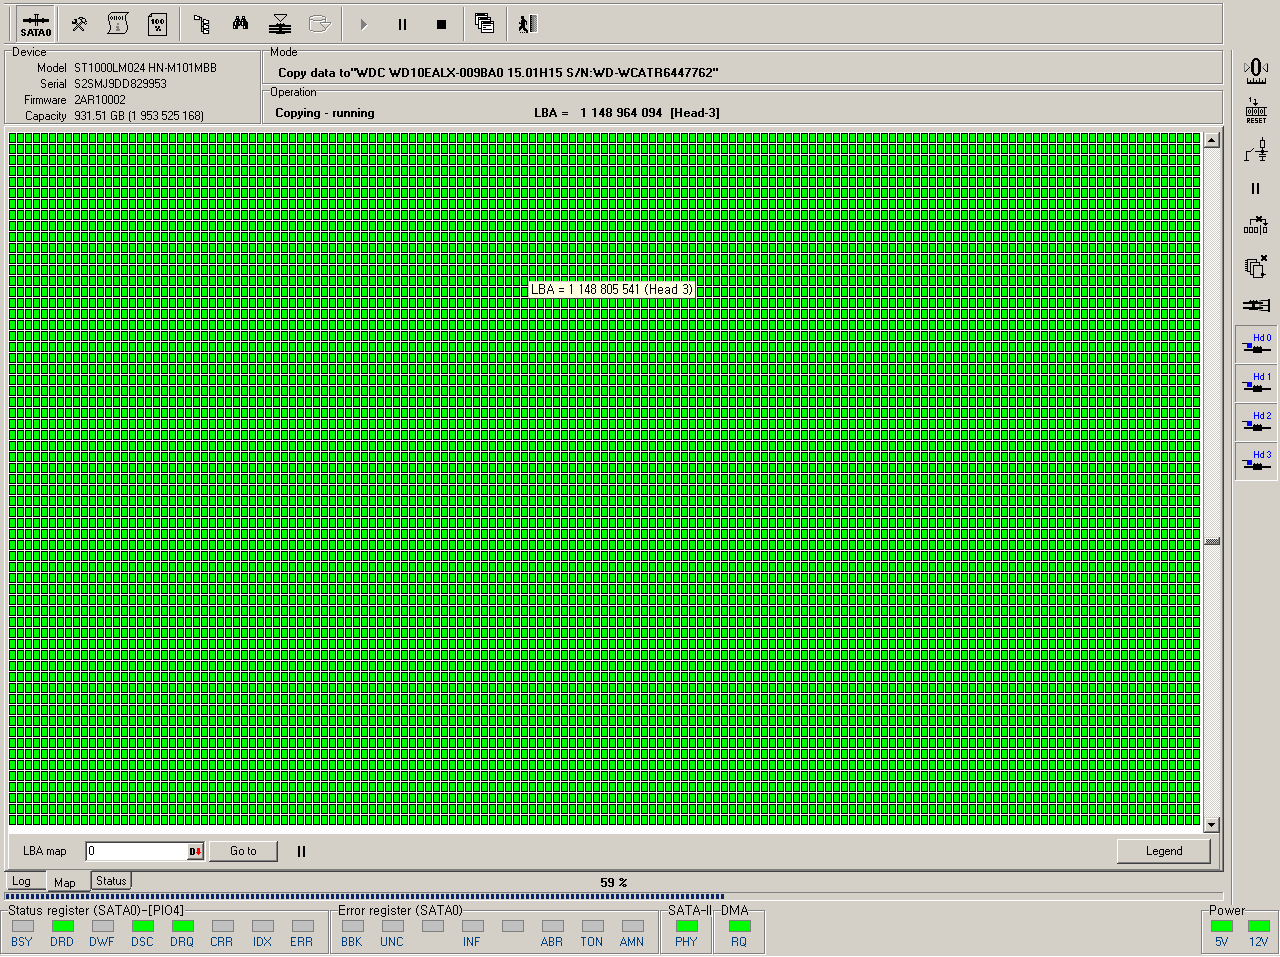Click the RESET counter icon in sidebar
1280x957 pixels.
tap(1256, 110)
